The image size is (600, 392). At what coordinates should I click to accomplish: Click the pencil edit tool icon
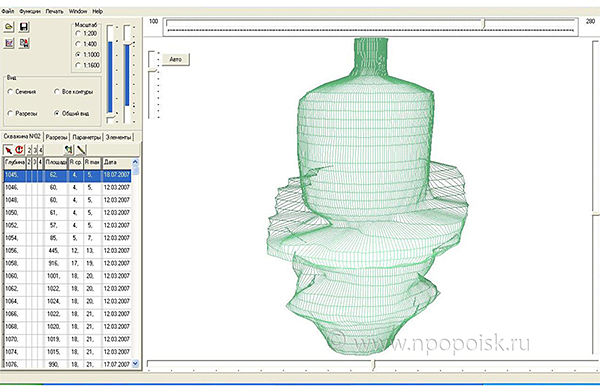[81, 150]
